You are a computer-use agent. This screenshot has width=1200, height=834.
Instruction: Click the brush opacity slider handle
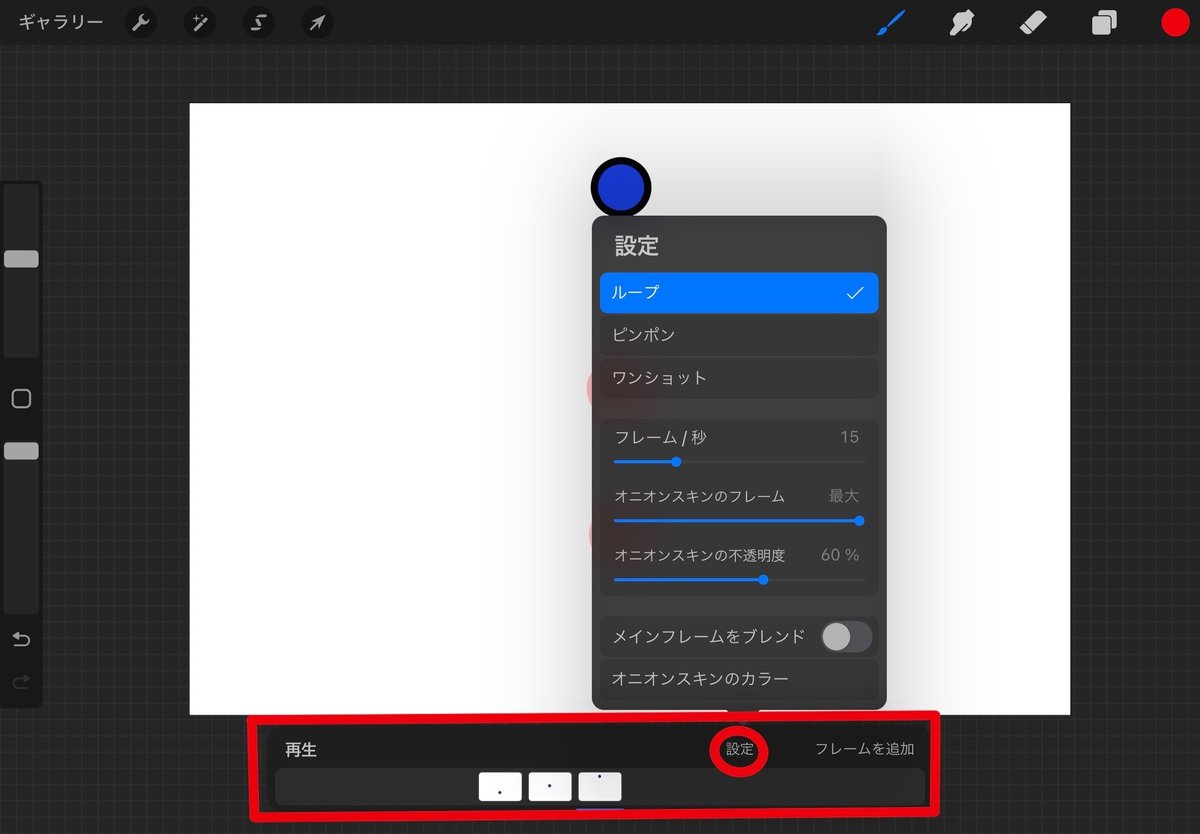[x=21, y=451]
